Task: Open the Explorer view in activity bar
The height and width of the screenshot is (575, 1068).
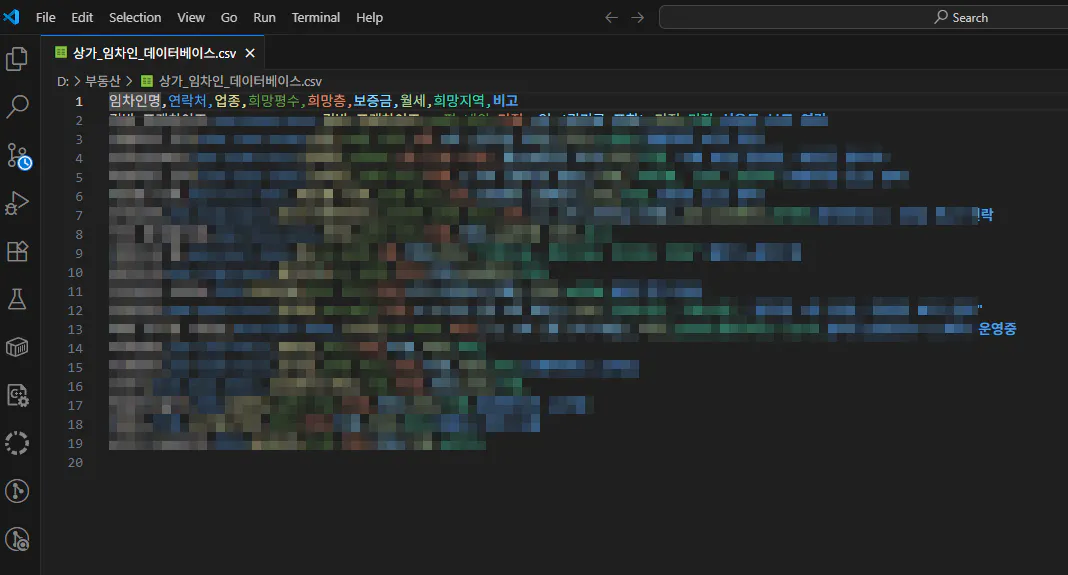Action: (x=17, y=59)
